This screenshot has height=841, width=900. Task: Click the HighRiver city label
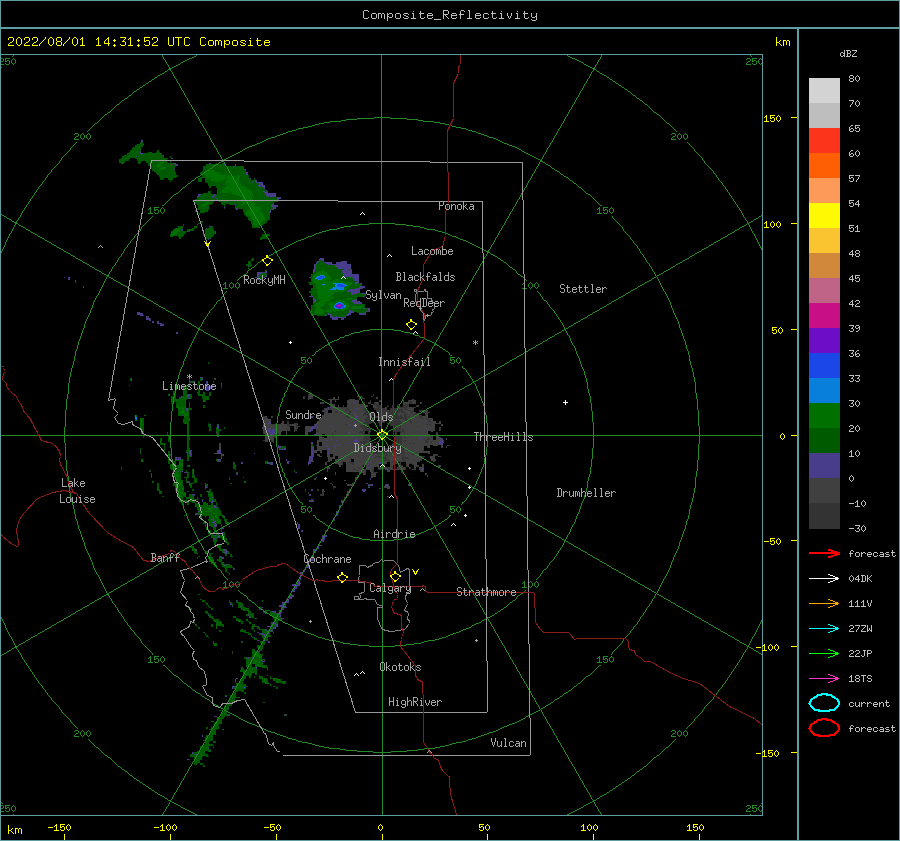tap(415, 702)
